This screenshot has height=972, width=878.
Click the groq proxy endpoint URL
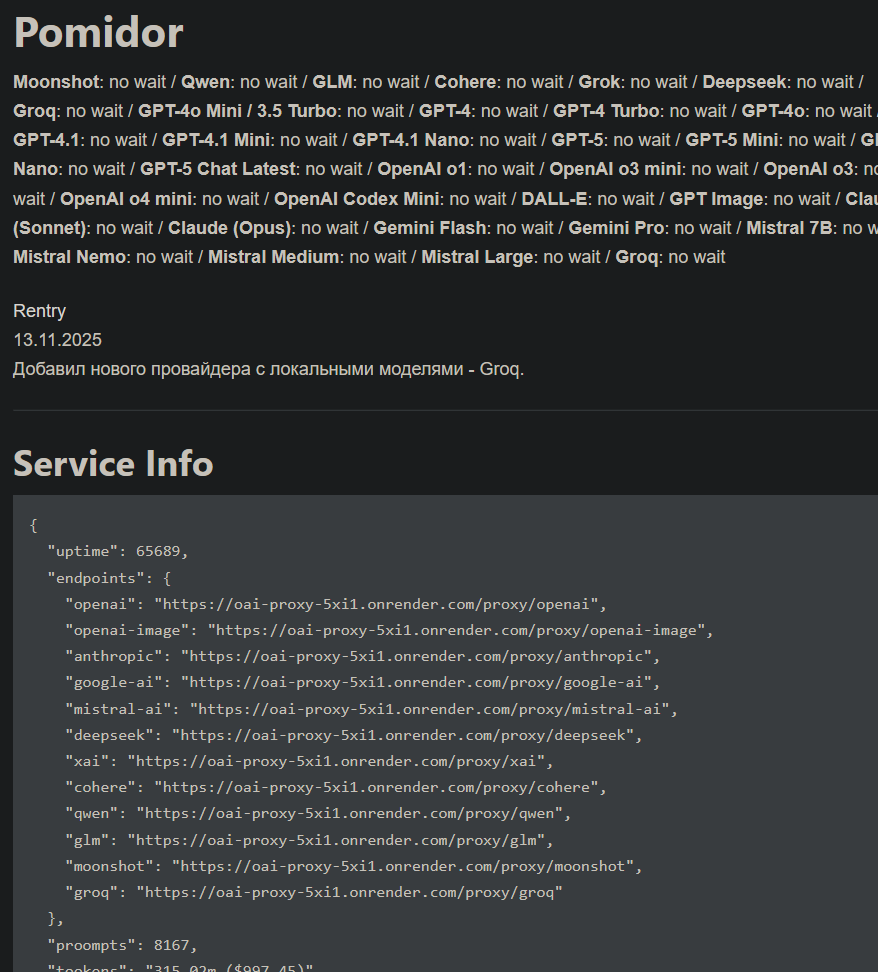click(350, 892)
